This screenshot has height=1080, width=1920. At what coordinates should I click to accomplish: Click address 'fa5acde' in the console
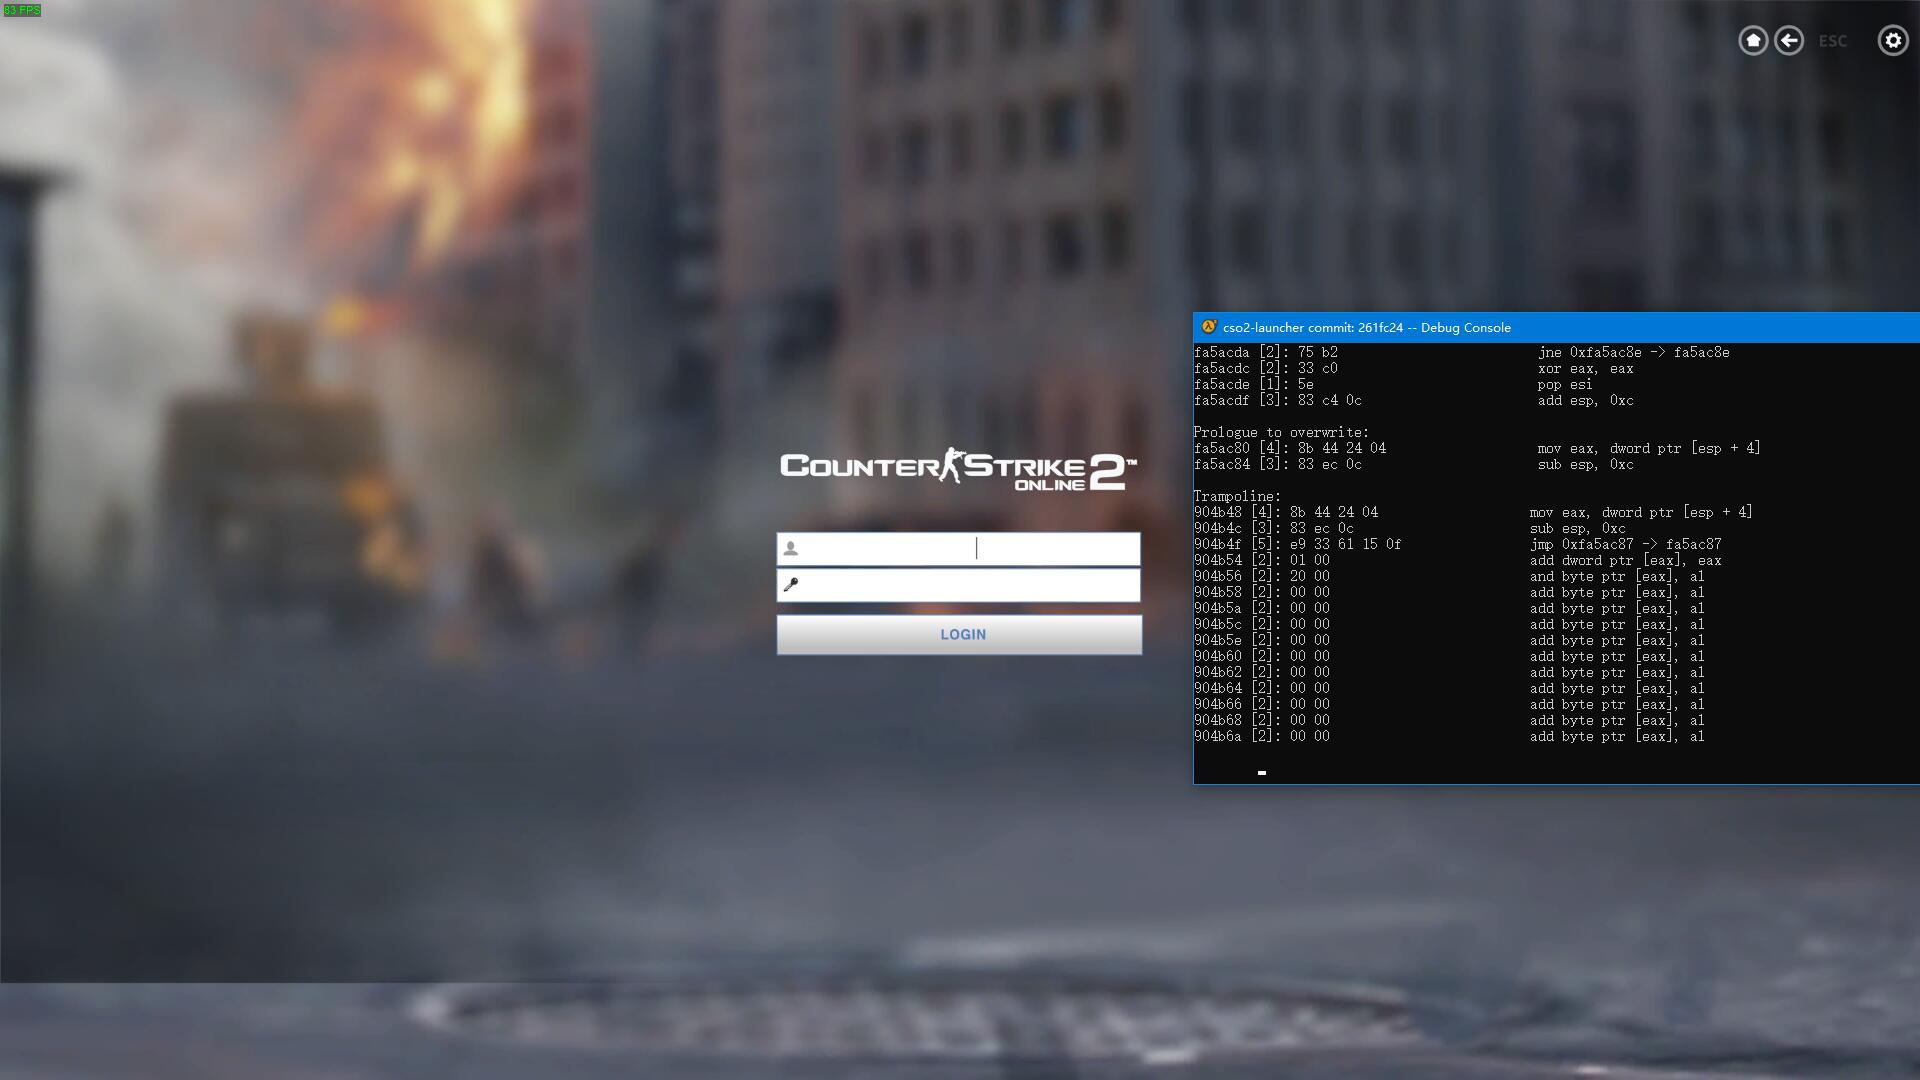coord(1221,384)
